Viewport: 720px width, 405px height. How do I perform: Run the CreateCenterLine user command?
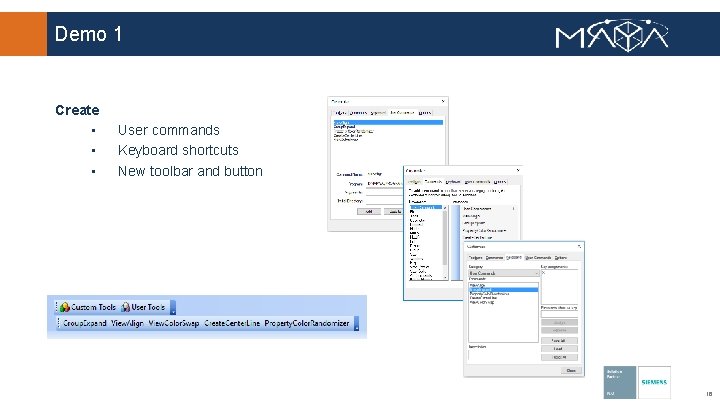[232, 323]
